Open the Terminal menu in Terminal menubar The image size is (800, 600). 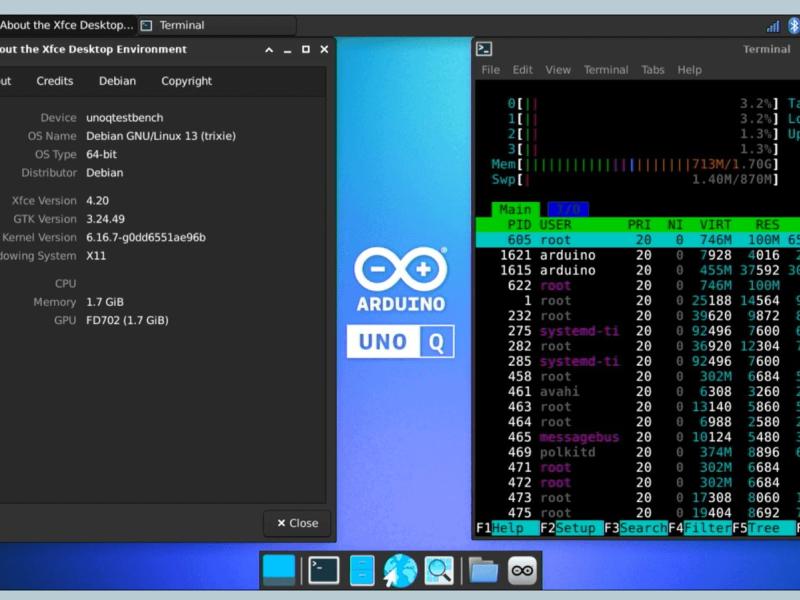606,70
